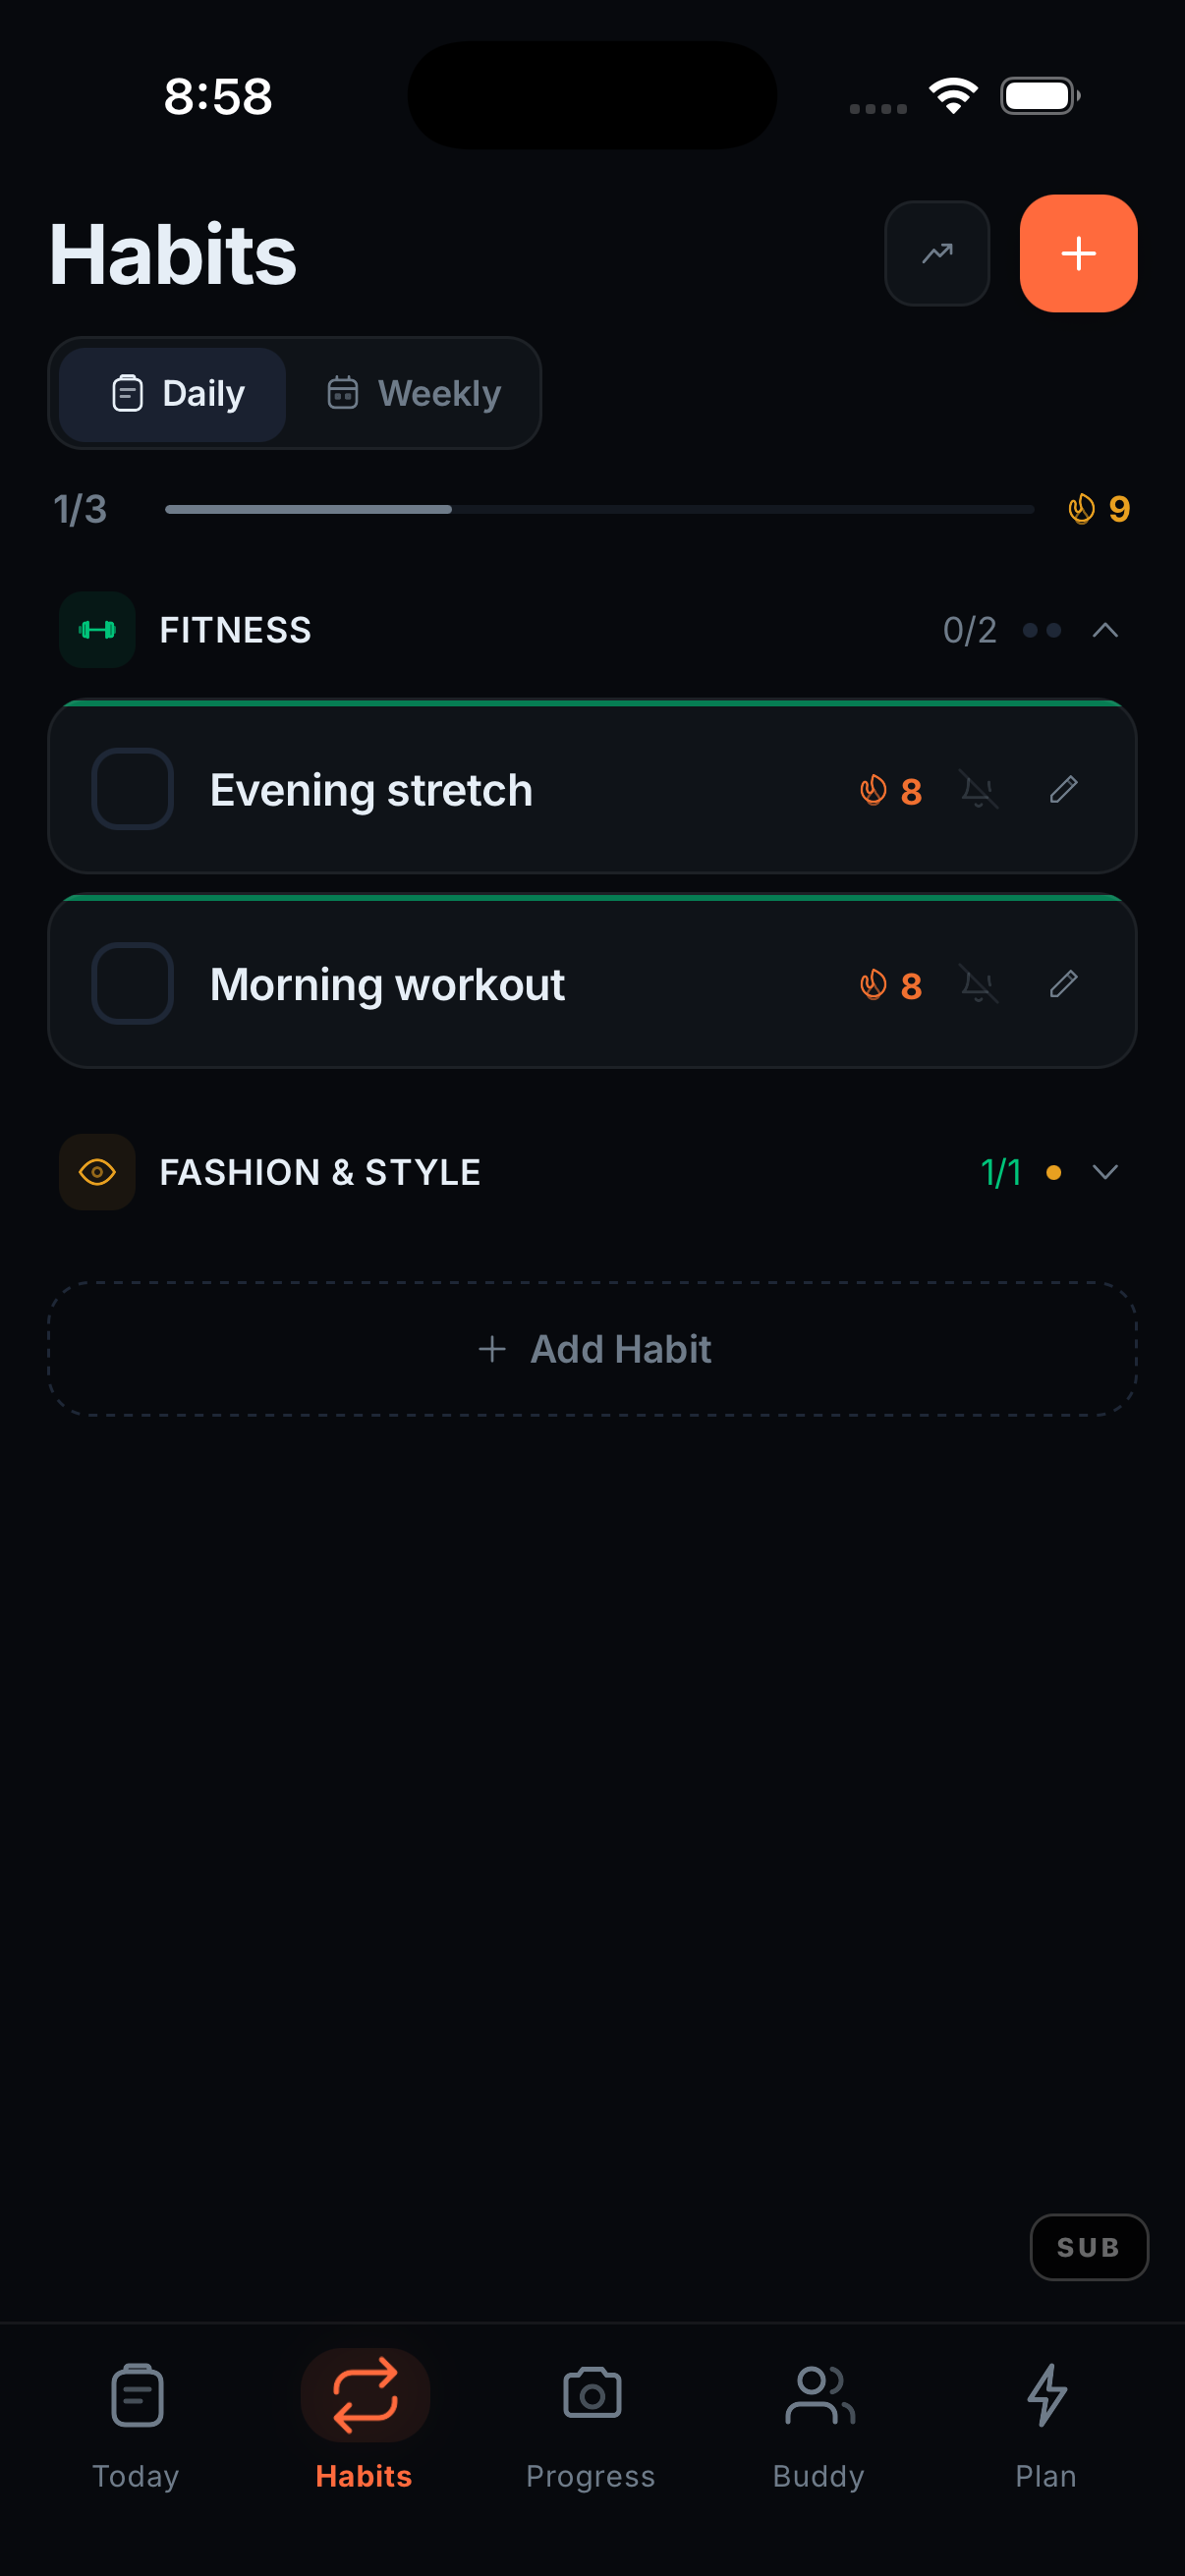Collapse the FITNESS section
Image resolution: width=1185 pixels, height=2576 pixels.
pos(1106,630)
